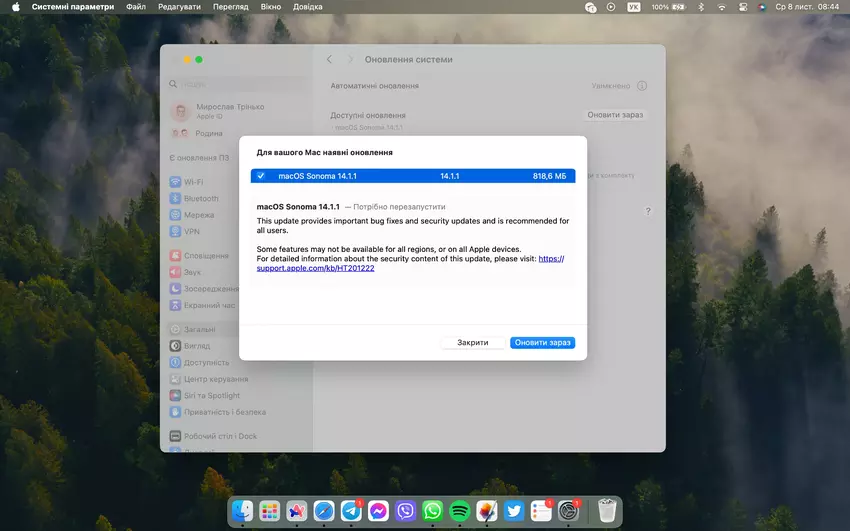Image resolution: width=850 pixels, height=531 pixels.
Task: Open Messenger from the Dock
Action: pyautogui.click(x=378, y=511)
